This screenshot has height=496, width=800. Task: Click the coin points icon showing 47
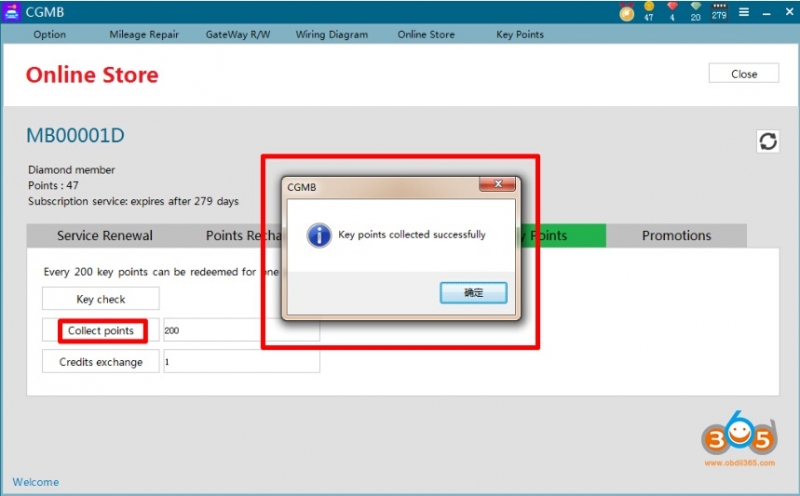pos(648,11)
